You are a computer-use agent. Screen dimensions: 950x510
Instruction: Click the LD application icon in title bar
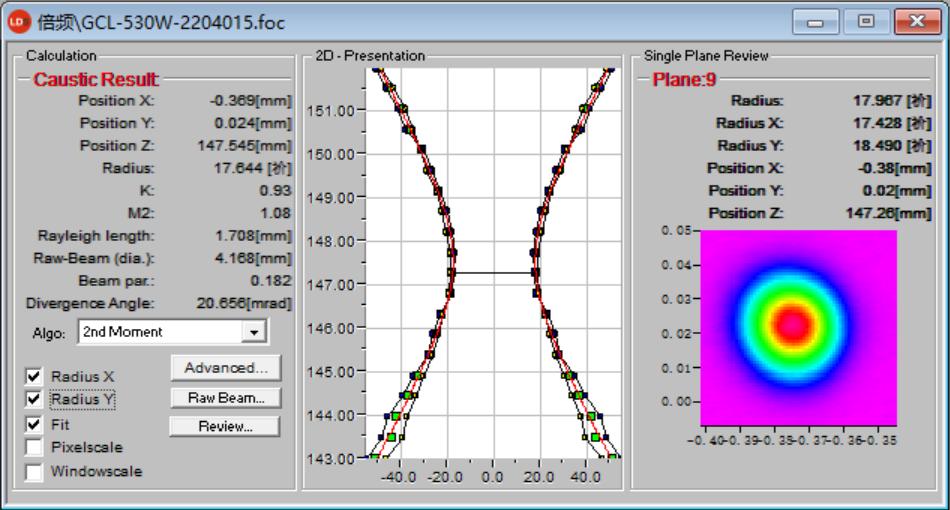coord(19,21)
